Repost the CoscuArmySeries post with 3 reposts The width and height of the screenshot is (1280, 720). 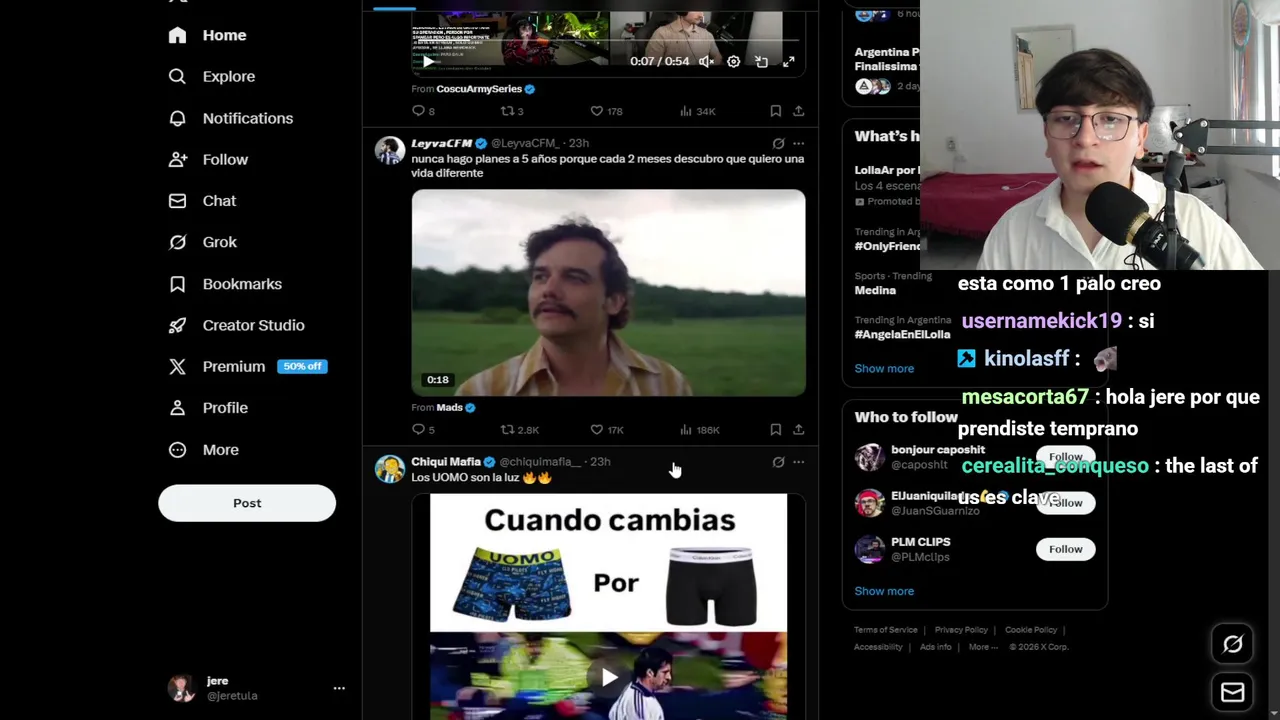(512, 111)
